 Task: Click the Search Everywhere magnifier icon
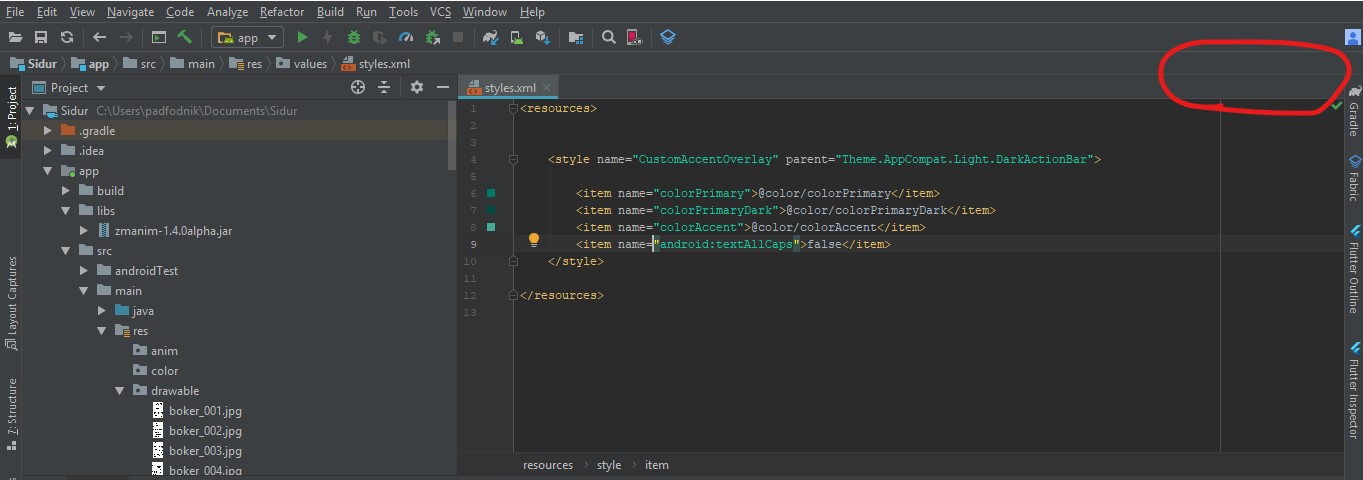pos(608,38)
